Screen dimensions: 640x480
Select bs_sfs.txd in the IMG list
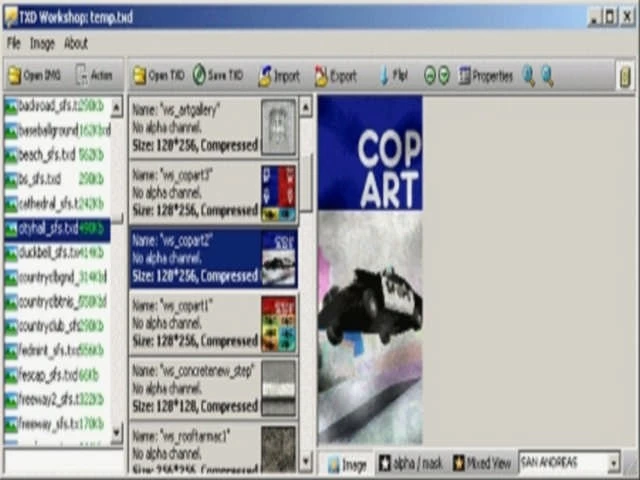57,180
